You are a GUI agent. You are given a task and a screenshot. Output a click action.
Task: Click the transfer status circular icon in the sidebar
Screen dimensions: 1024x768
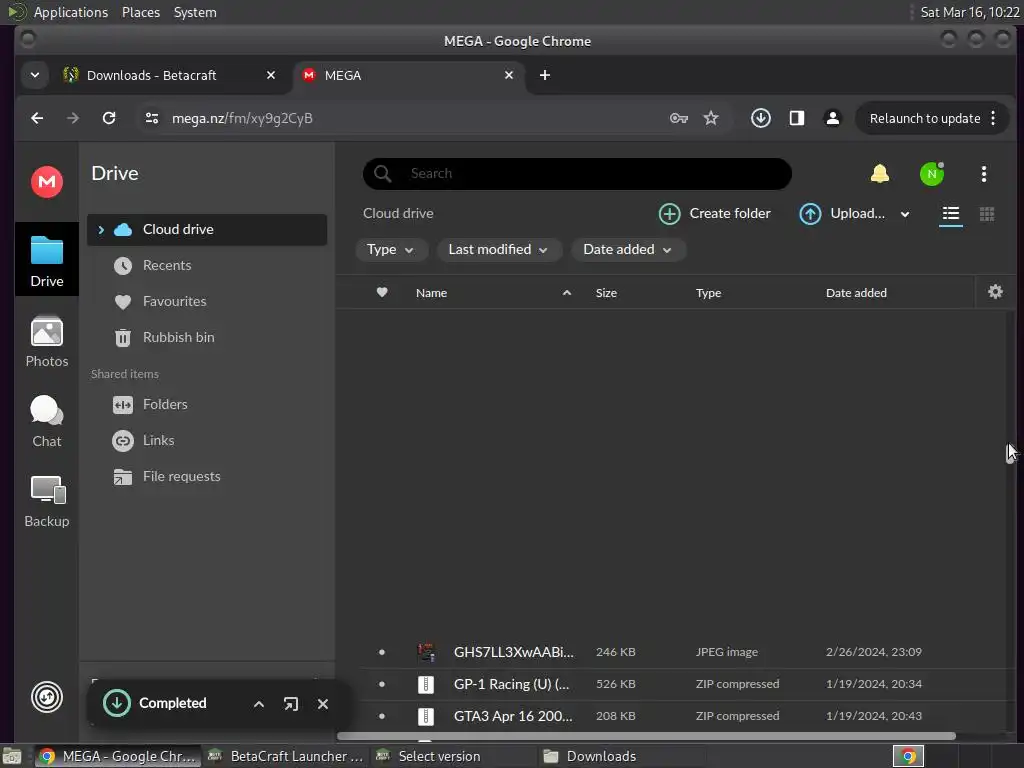pos(47,697)
